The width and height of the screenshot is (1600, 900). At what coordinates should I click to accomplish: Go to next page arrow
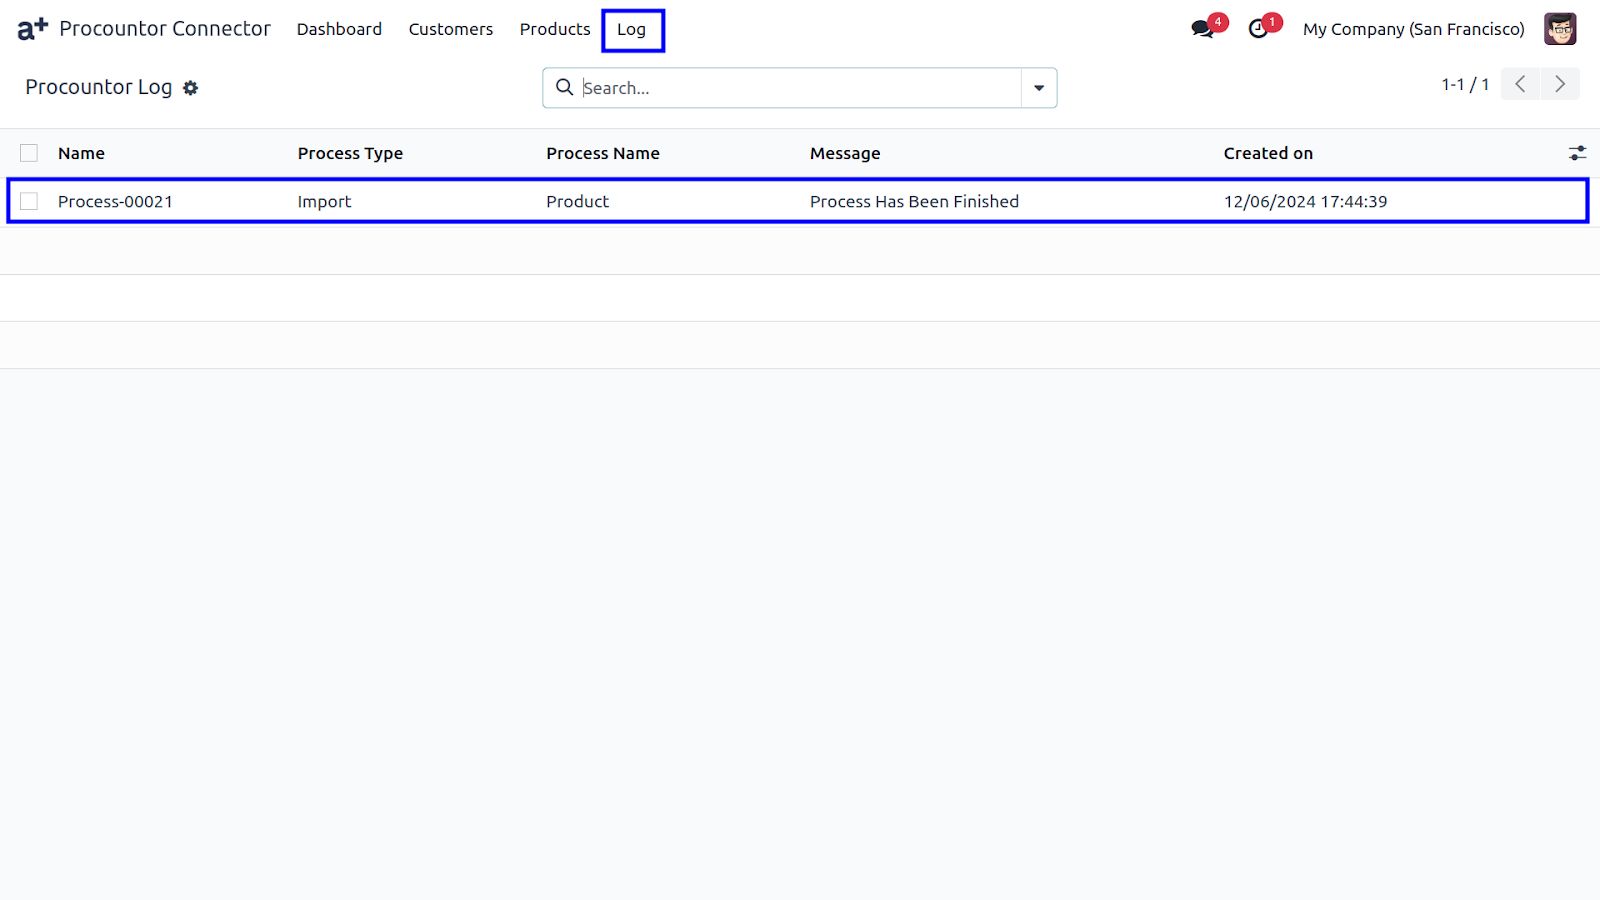click(x=1560, y=84)
